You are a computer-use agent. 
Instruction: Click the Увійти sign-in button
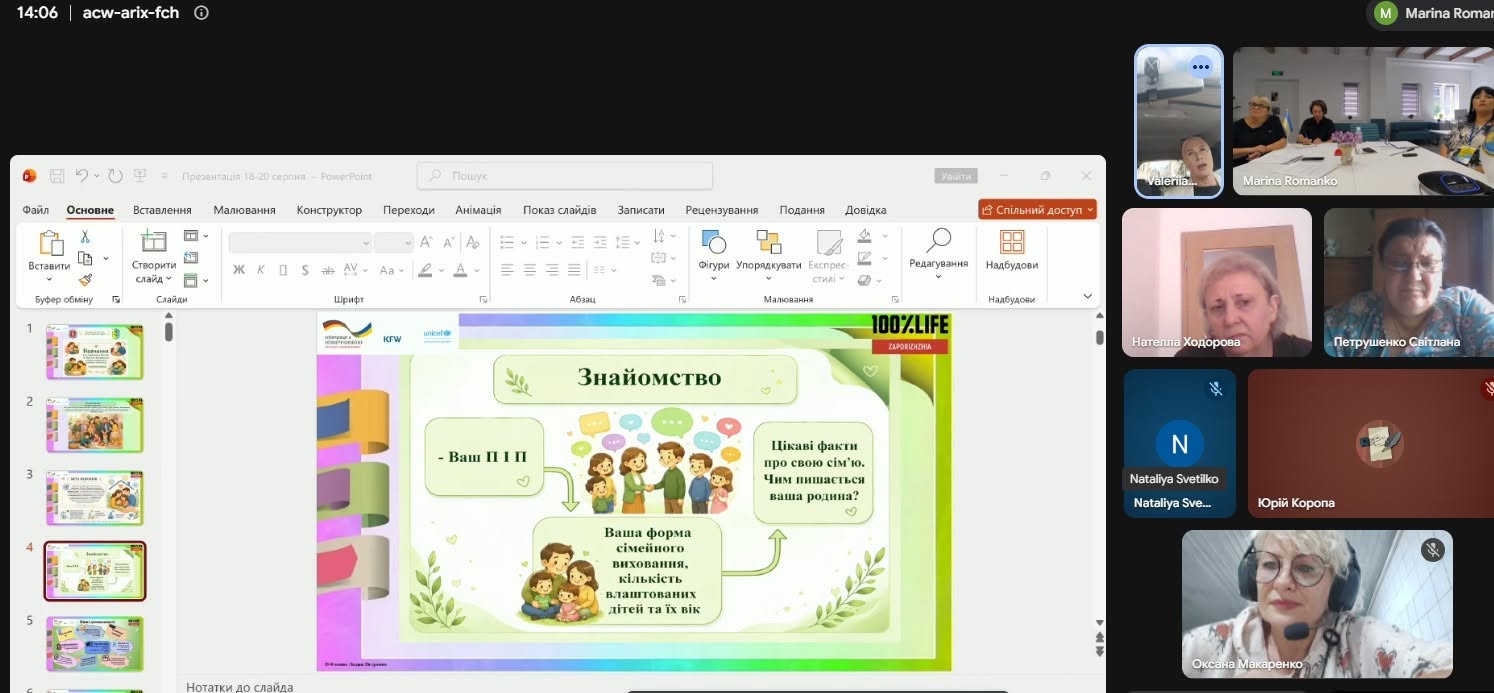pos(955,176)
